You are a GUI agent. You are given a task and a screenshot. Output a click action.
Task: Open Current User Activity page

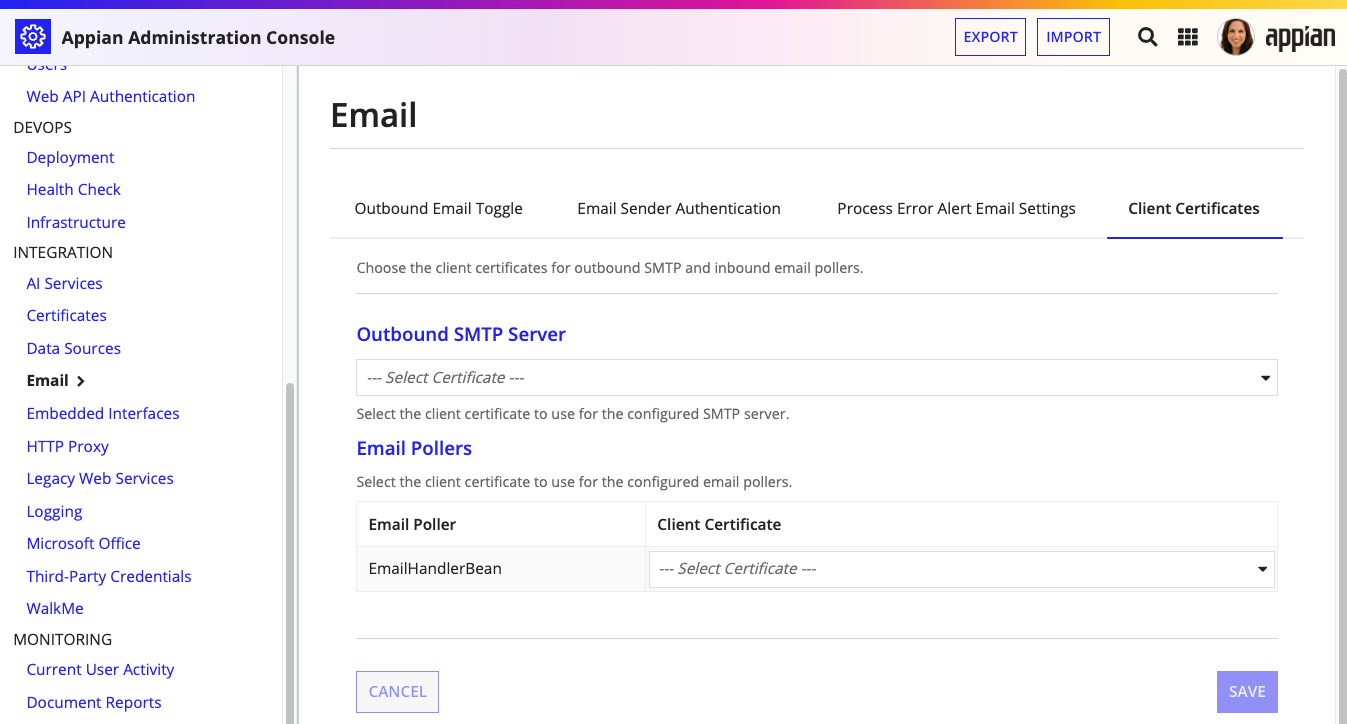coord(100,669)
